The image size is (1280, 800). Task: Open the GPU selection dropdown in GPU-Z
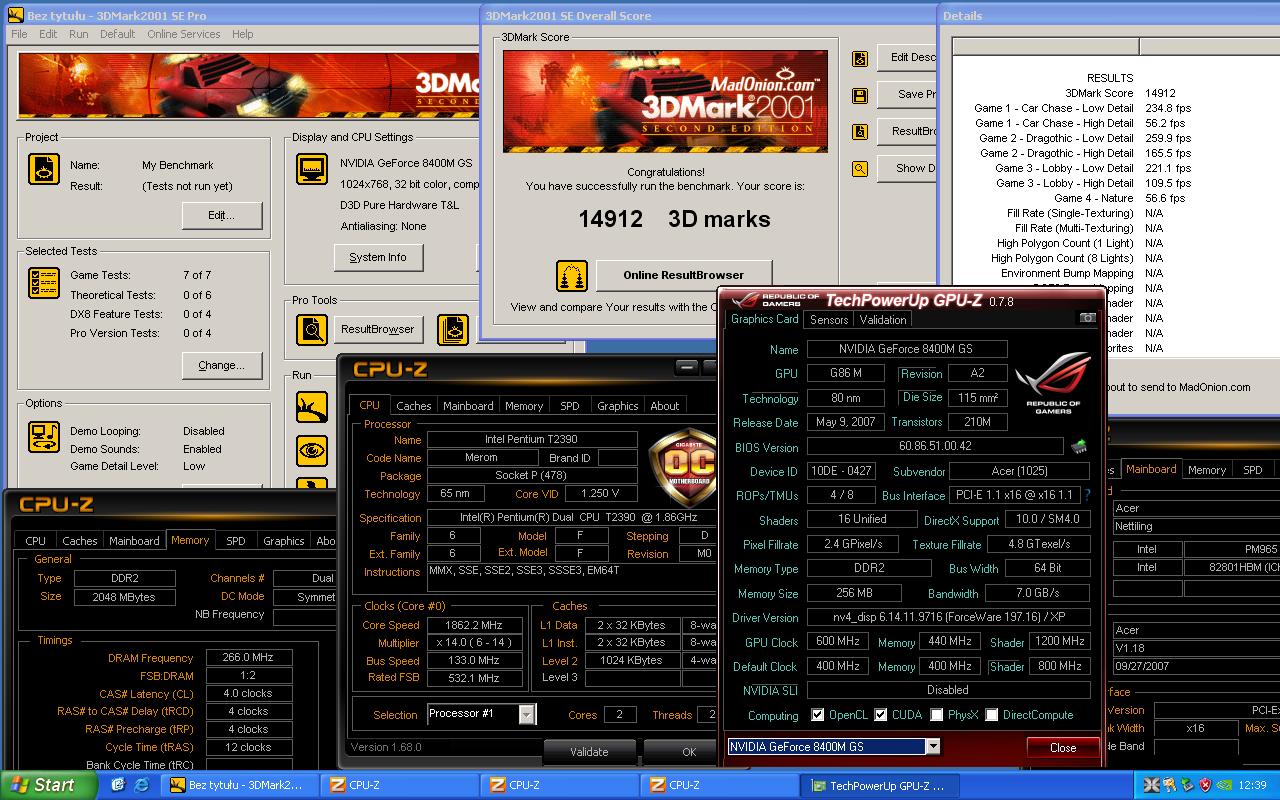click(x=932, y=747)
